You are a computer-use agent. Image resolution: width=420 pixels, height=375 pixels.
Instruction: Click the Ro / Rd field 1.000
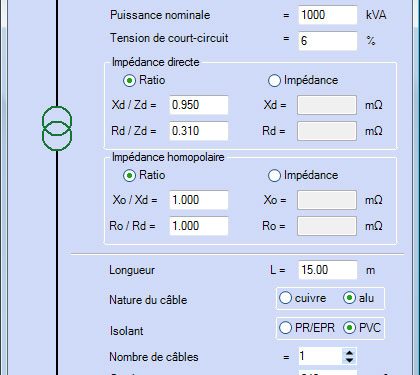[x=199, y=226]
